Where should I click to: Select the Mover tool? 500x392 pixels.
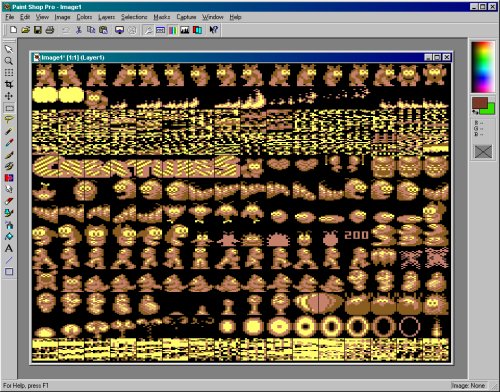(x=9, y=96)
